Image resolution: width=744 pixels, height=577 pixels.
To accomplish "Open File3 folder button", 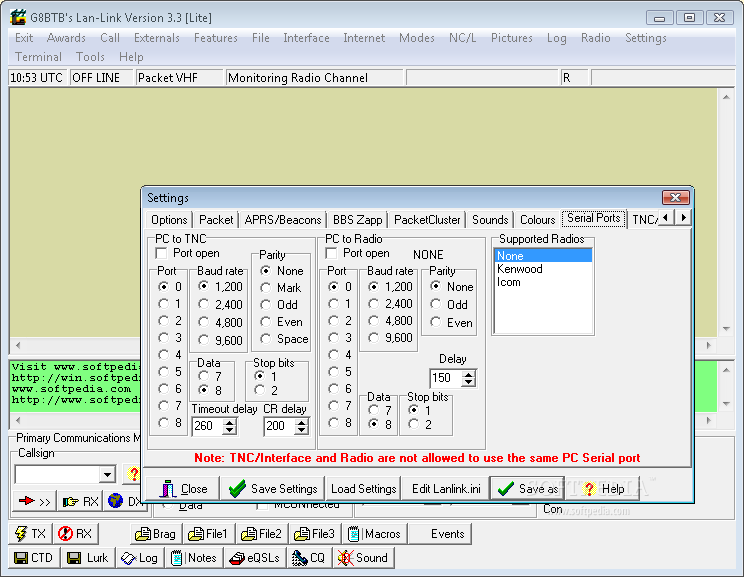I will point(315,534).
